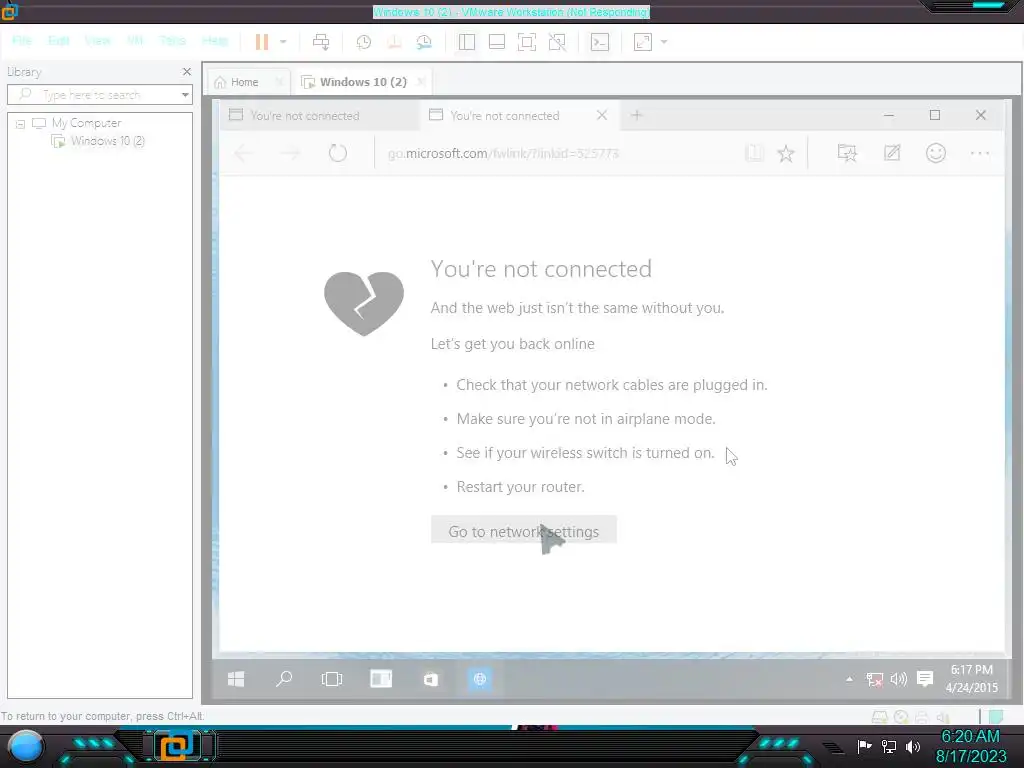Click the host network tray icon
The height and width of the screenshot is (768, 1024).
(889, 746)
